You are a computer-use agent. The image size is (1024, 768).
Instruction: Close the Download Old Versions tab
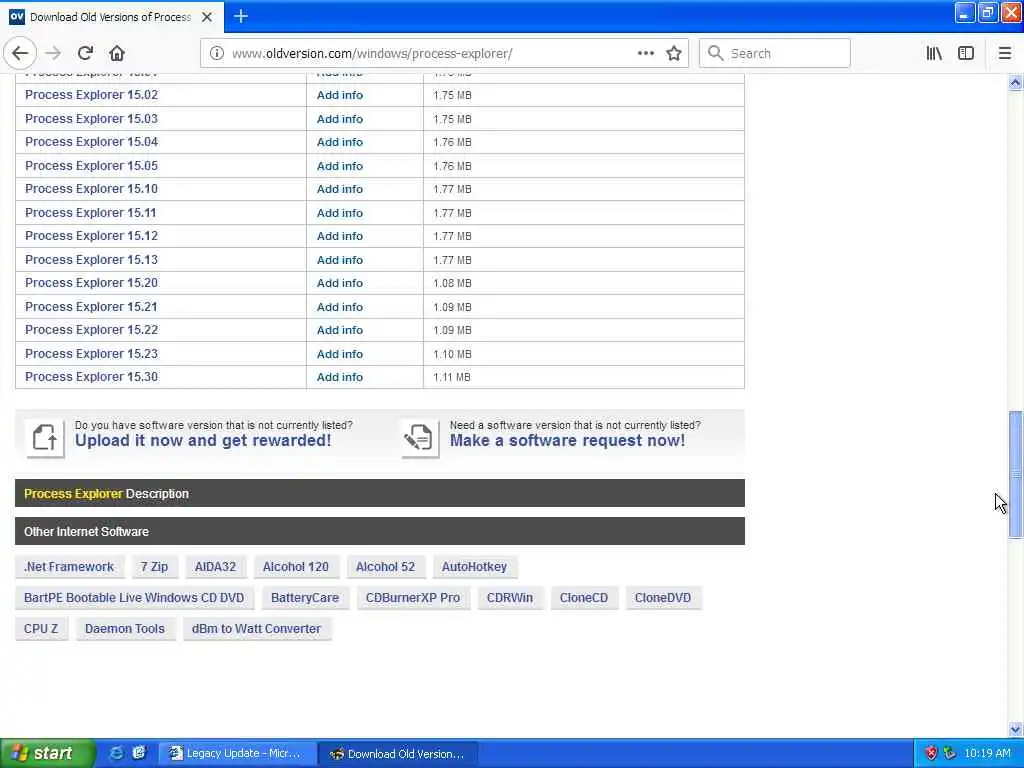pyautogui.click(x=207, y=17)
